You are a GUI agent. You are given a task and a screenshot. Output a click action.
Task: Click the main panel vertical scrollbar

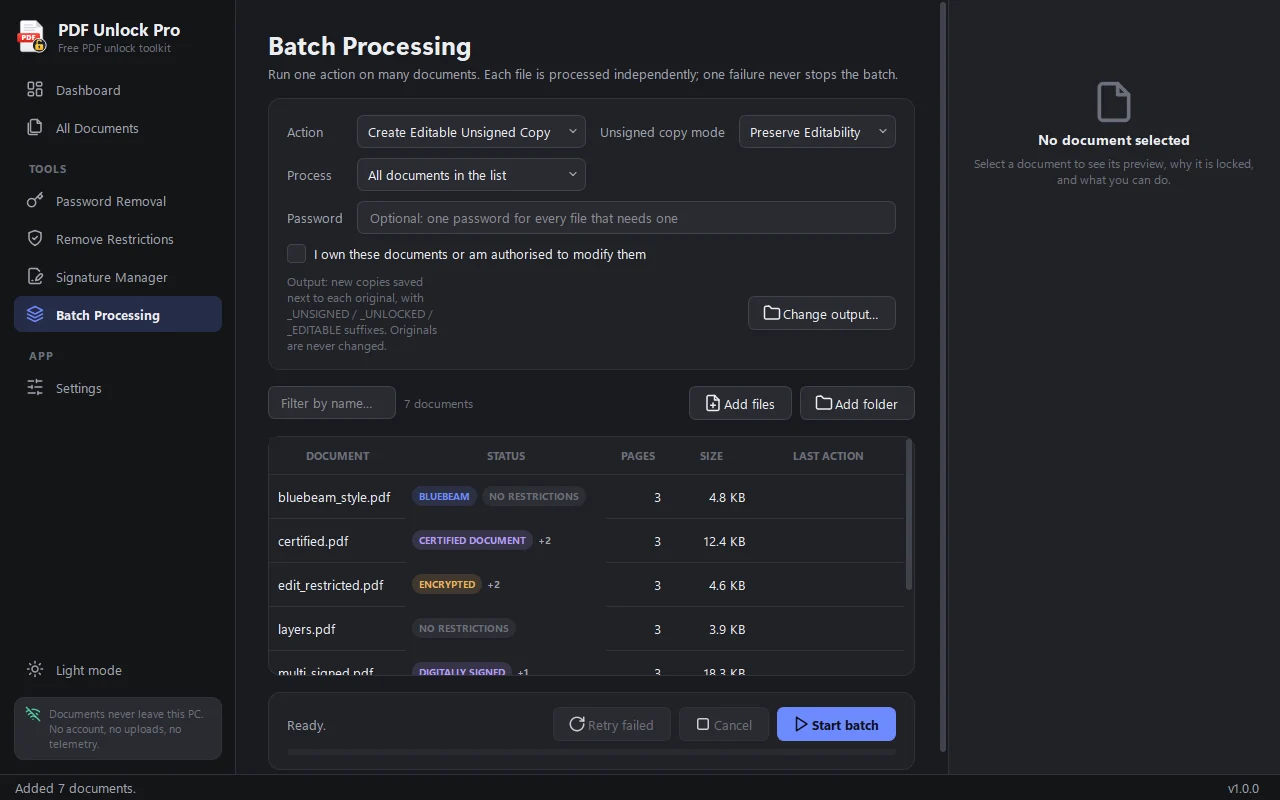click(942, 376)
